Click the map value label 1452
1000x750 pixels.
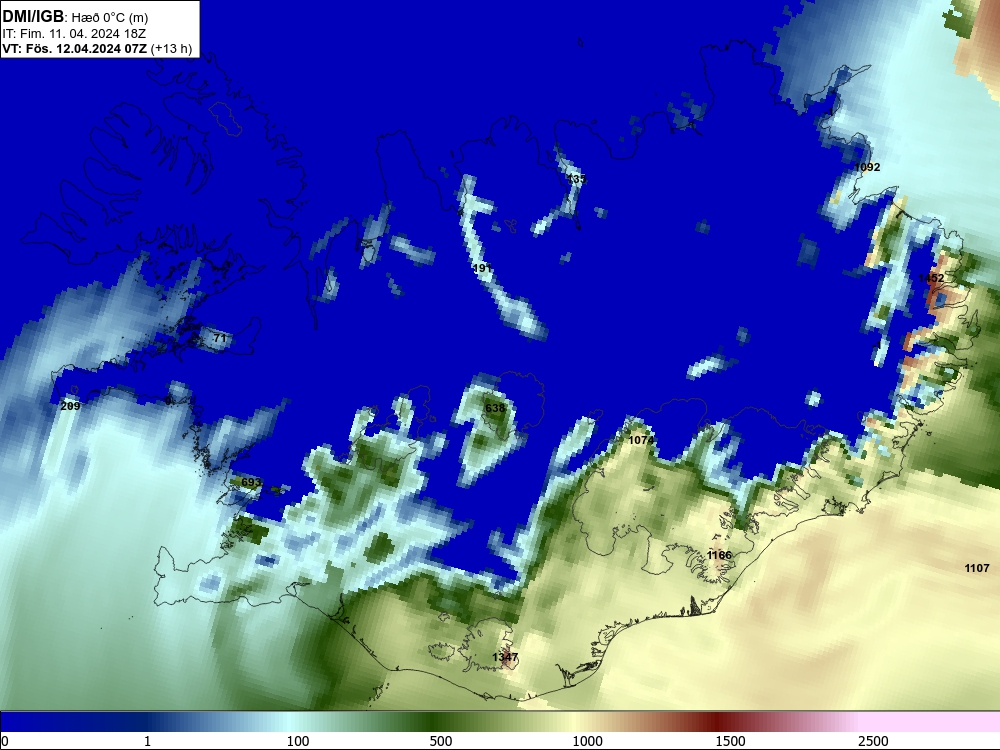931,278
